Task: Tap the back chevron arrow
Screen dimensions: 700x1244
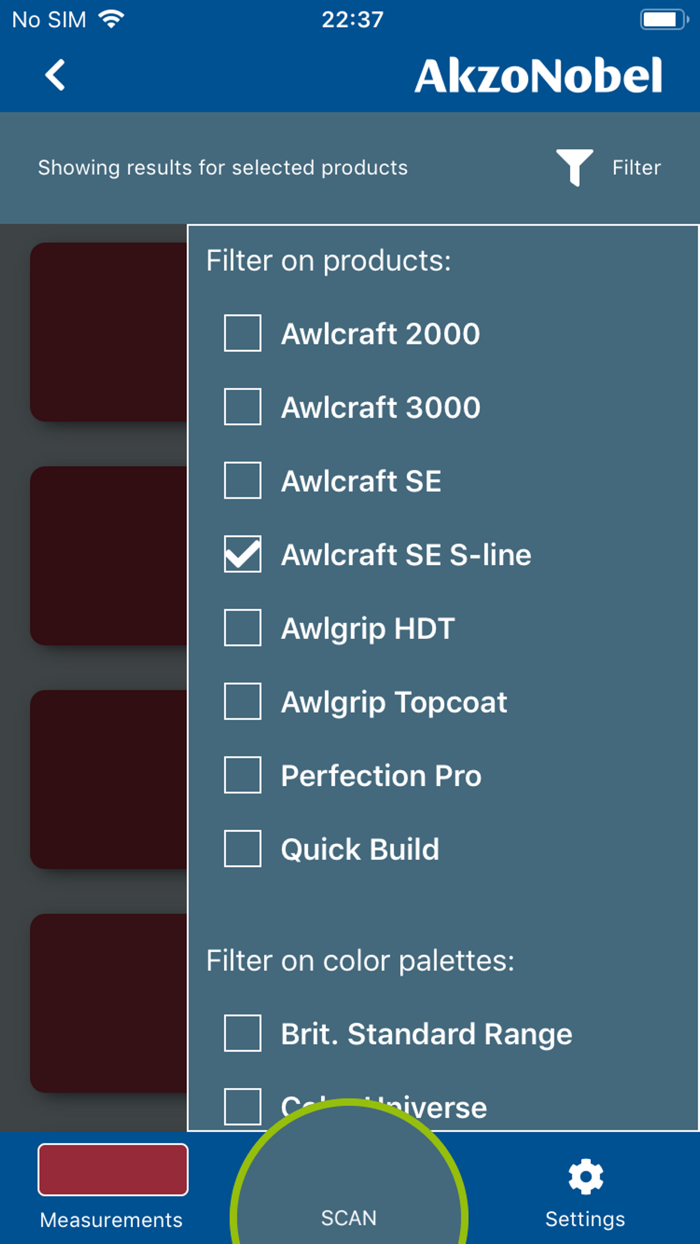Action: tap(55, 74)
